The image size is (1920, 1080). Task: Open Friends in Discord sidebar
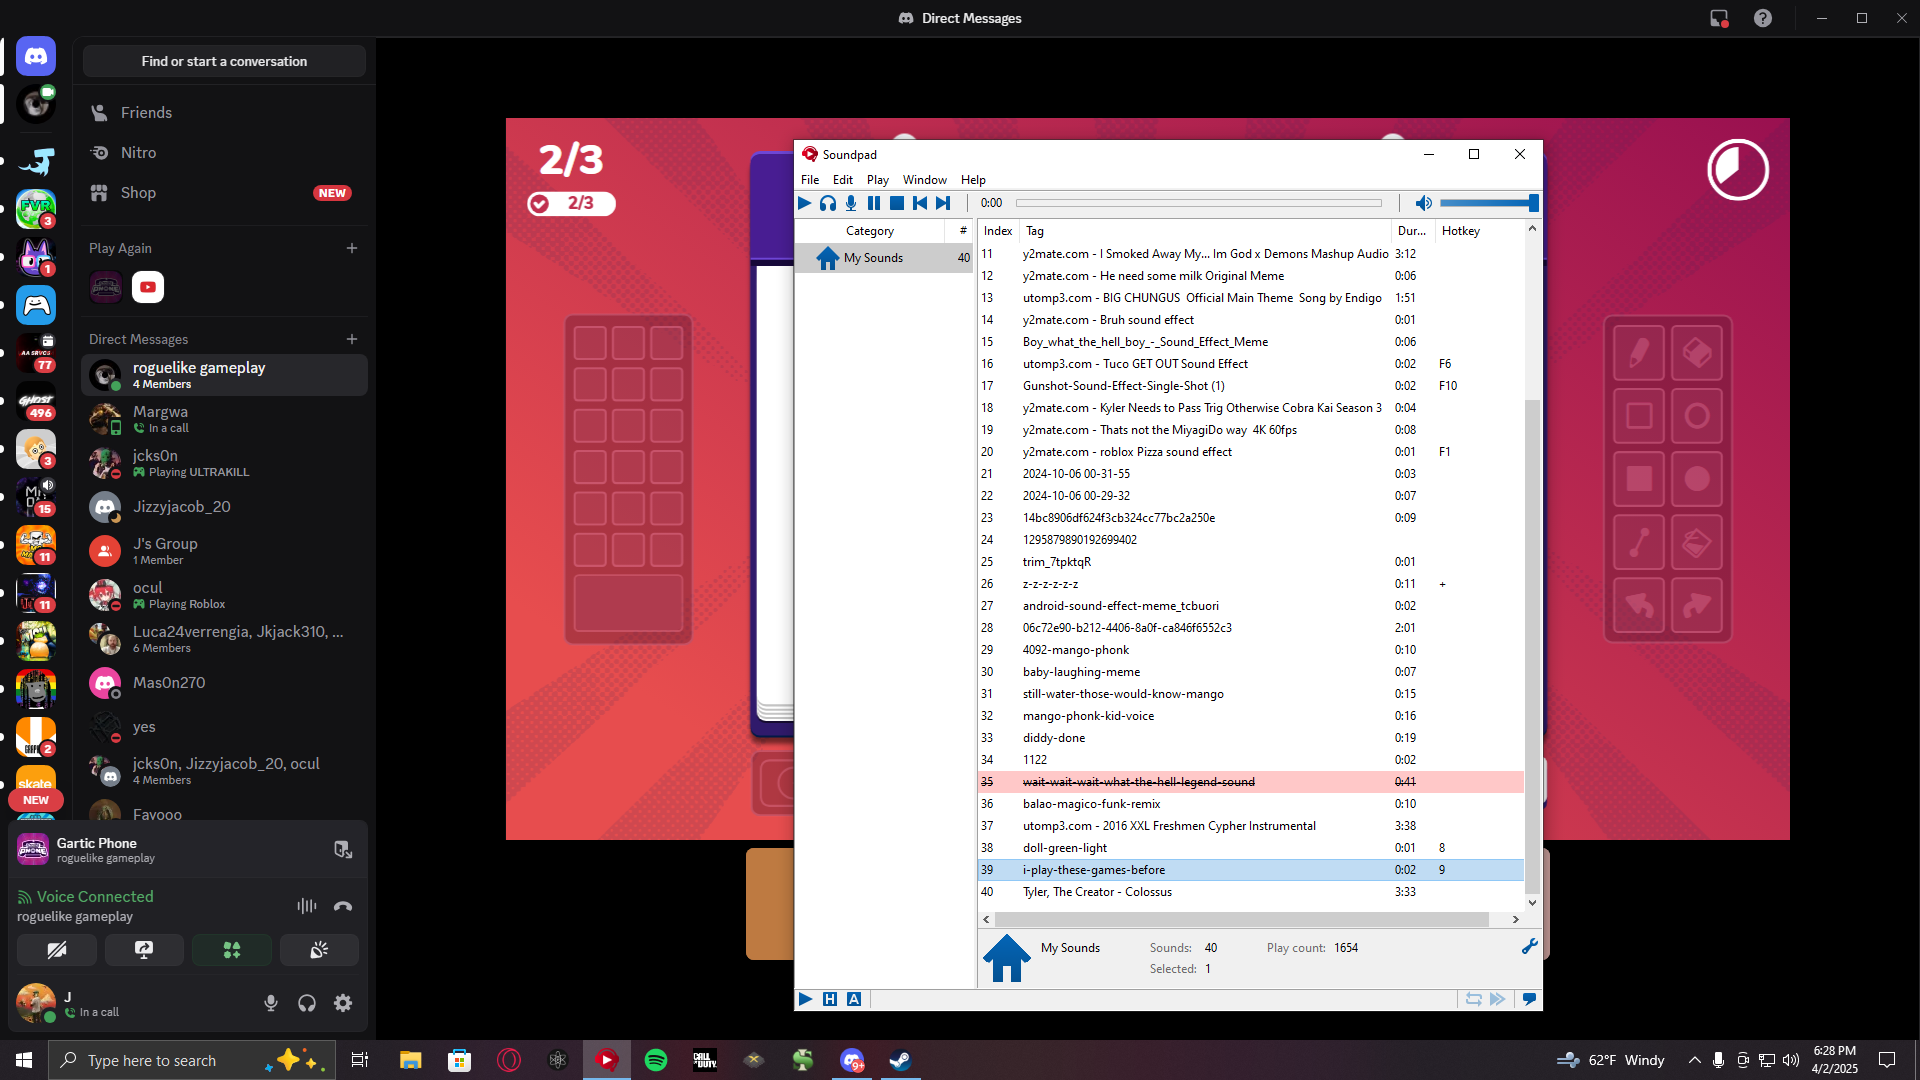pyautogui.click(x=146, y=113)
